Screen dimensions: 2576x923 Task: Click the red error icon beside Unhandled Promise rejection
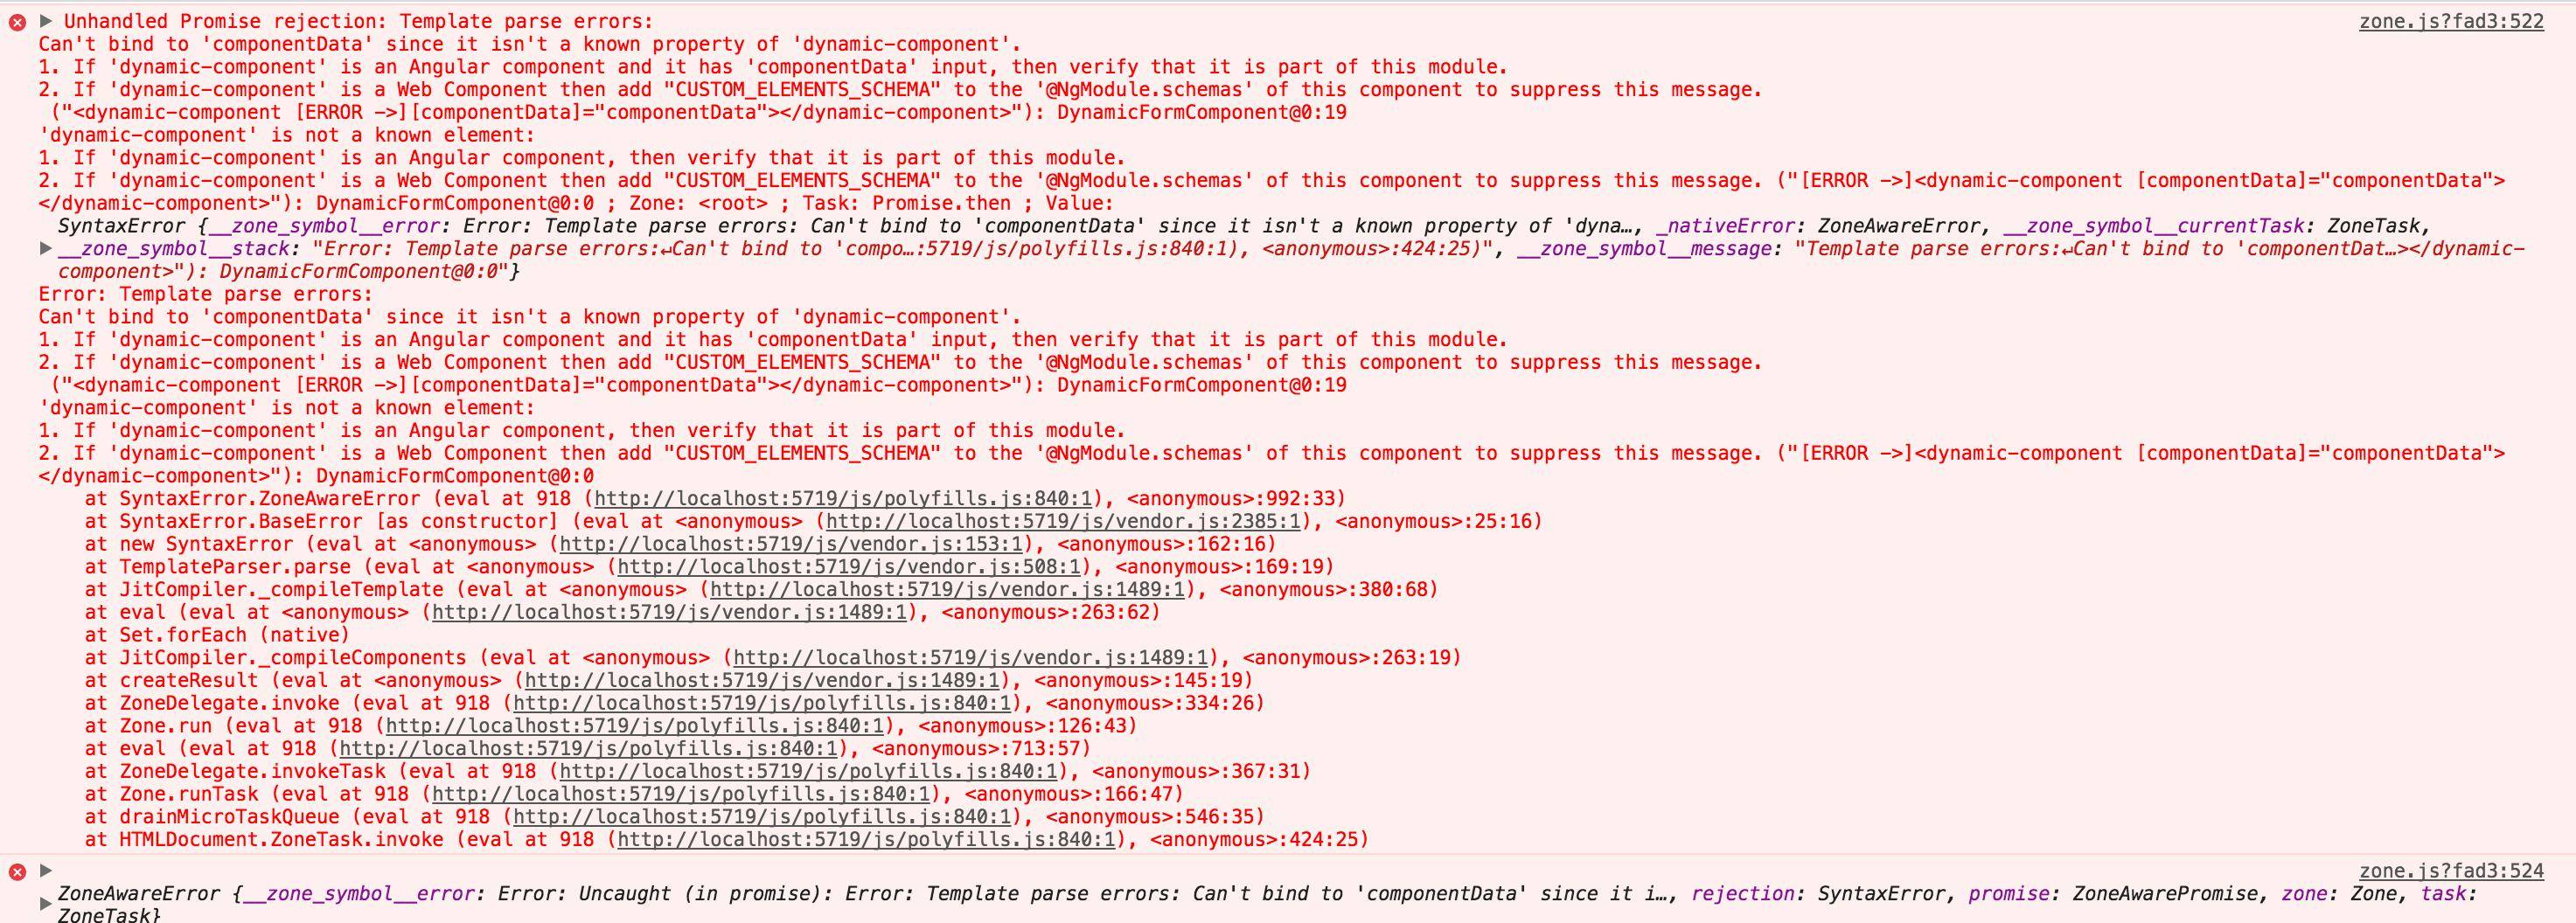click(x=17, y=22)
